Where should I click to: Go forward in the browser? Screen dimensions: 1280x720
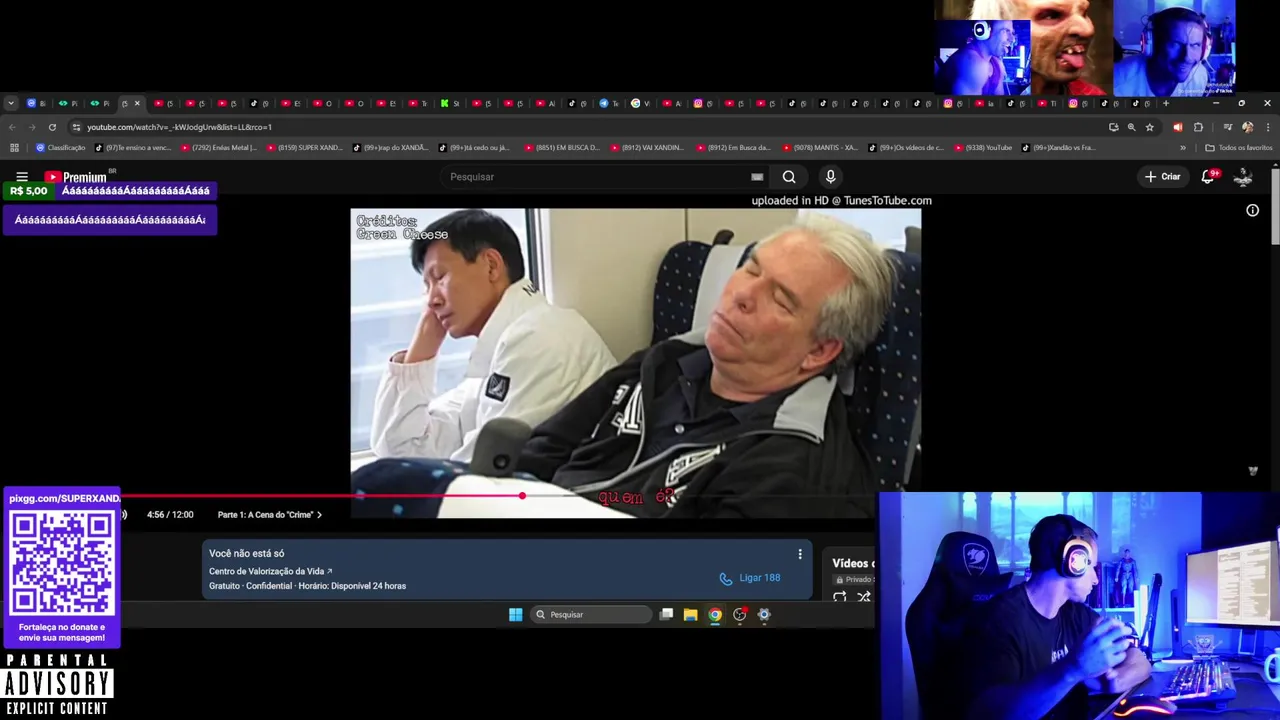(32, 127)
